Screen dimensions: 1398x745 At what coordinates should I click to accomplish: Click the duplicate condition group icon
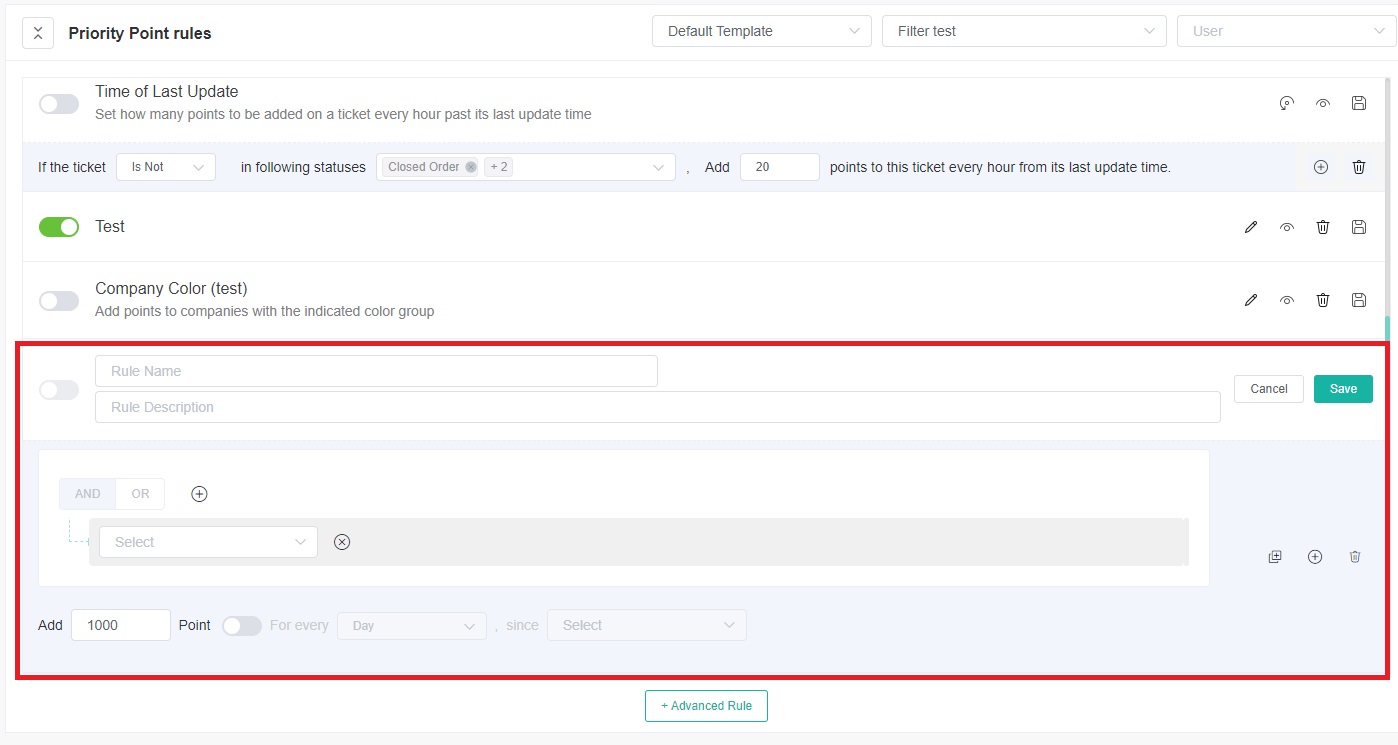click(1274, 557)
